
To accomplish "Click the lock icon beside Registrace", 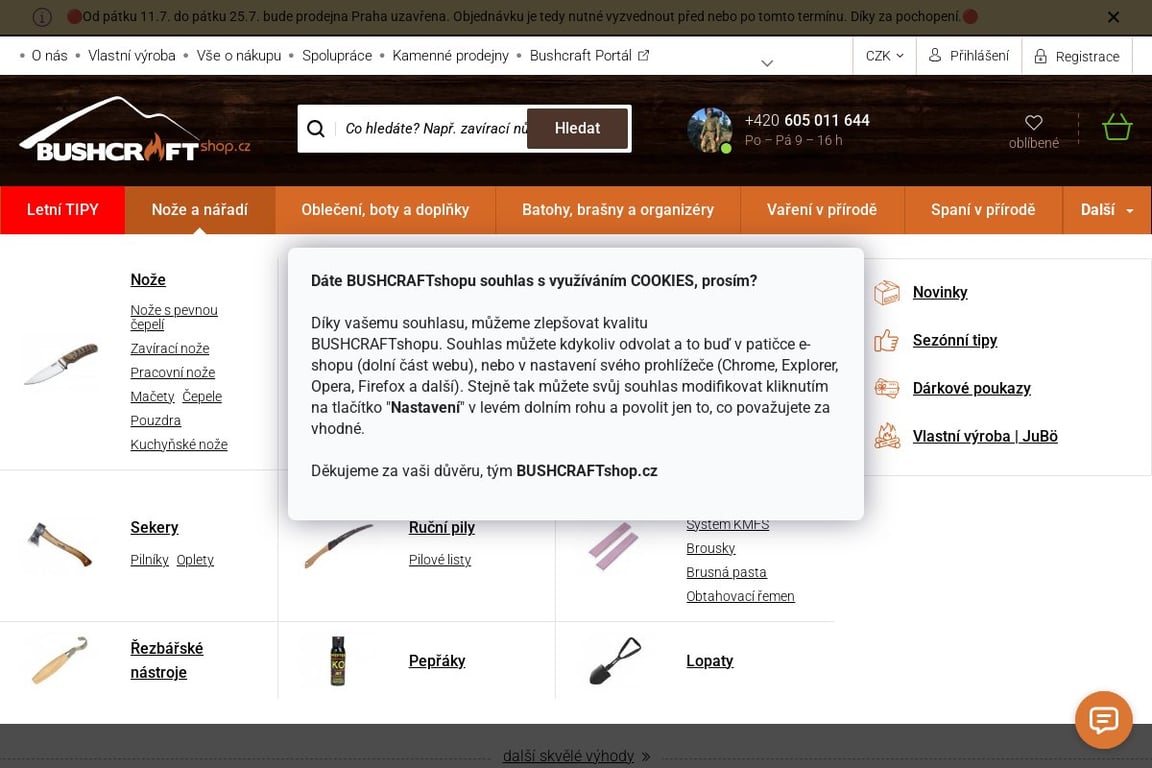I will 1040,57.
